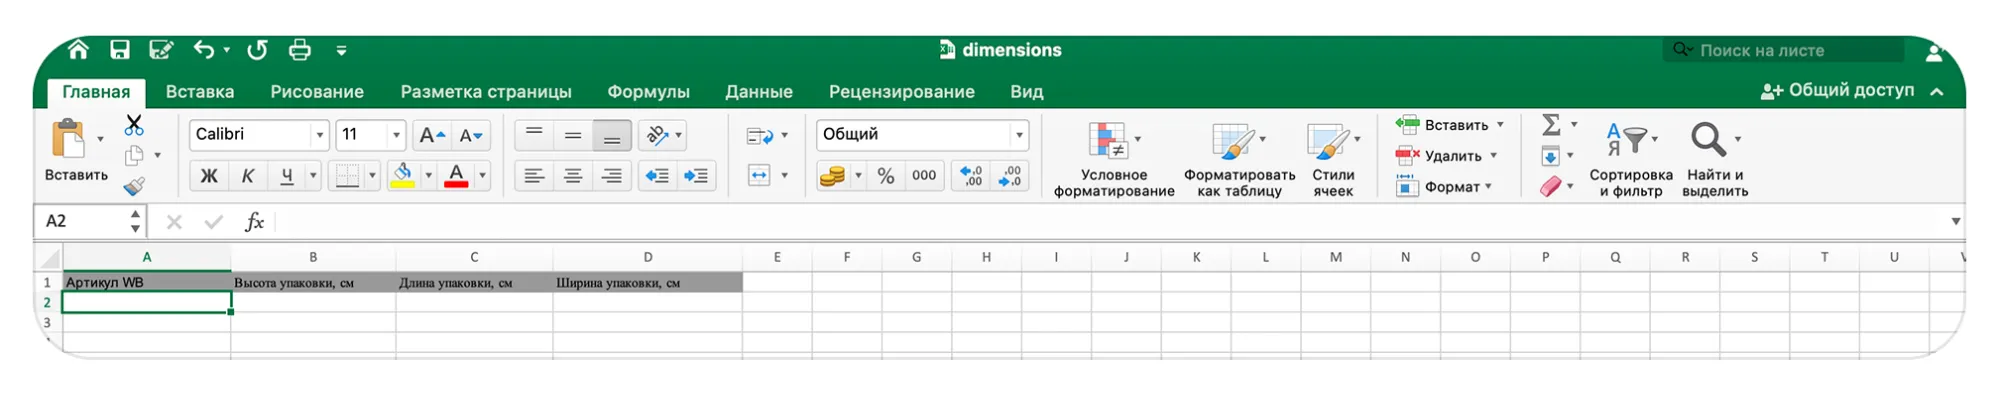Expand the fill color arrow
1999x399 pixels.
coord(428,176)
